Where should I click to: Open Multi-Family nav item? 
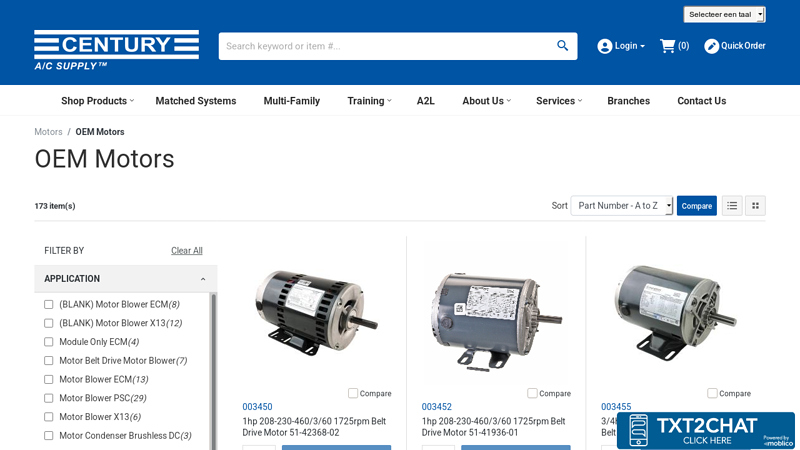pos(292,101)
